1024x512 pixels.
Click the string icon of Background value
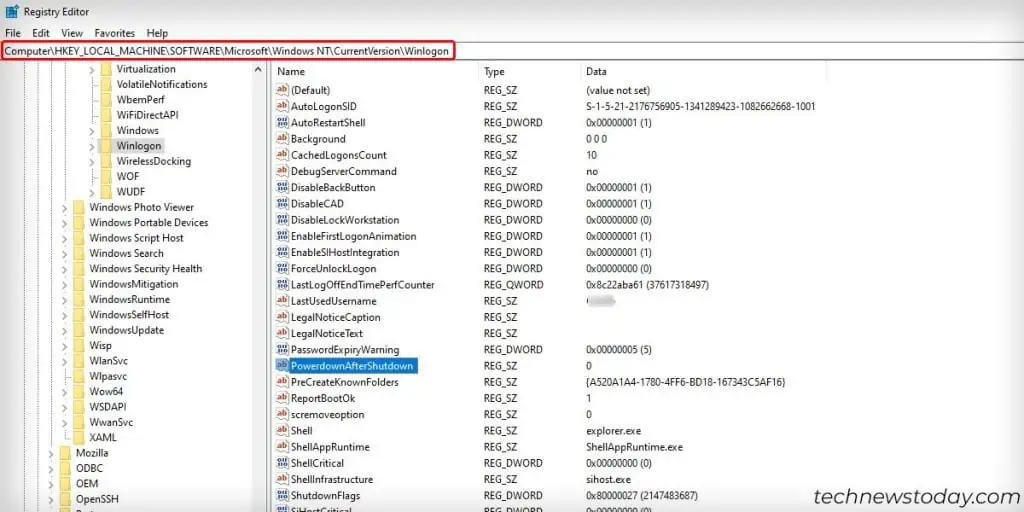[282, 138]
